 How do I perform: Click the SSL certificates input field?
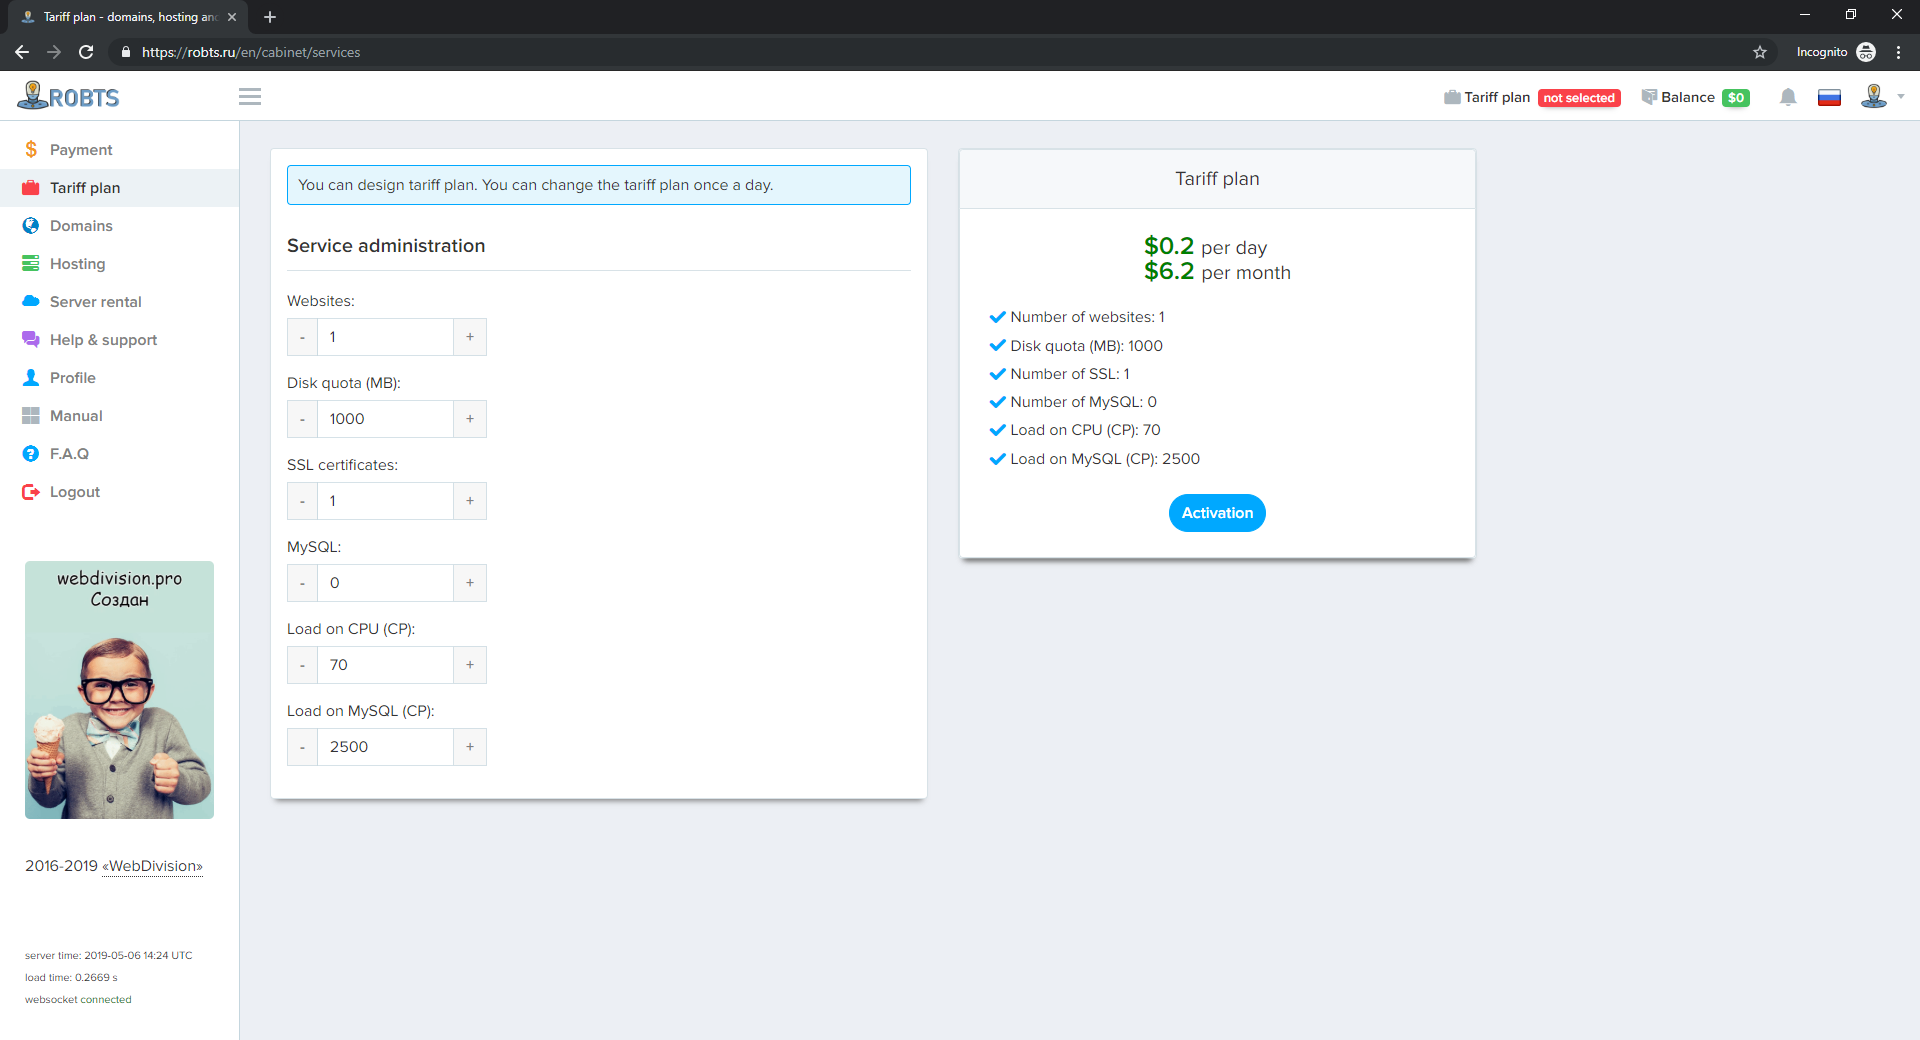(x=385, y=501)
